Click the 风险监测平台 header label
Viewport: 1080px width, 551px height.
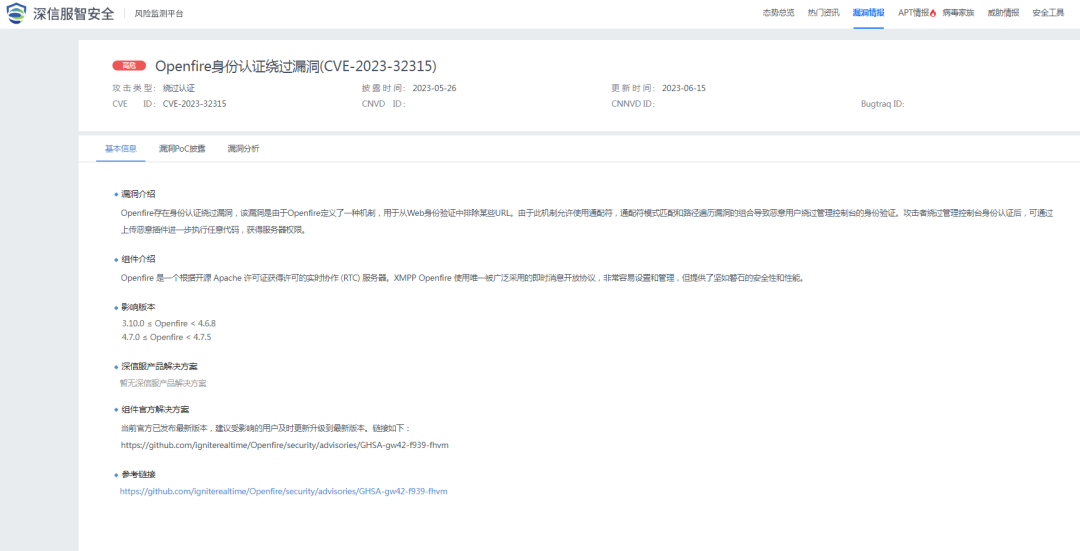(159, 14)
